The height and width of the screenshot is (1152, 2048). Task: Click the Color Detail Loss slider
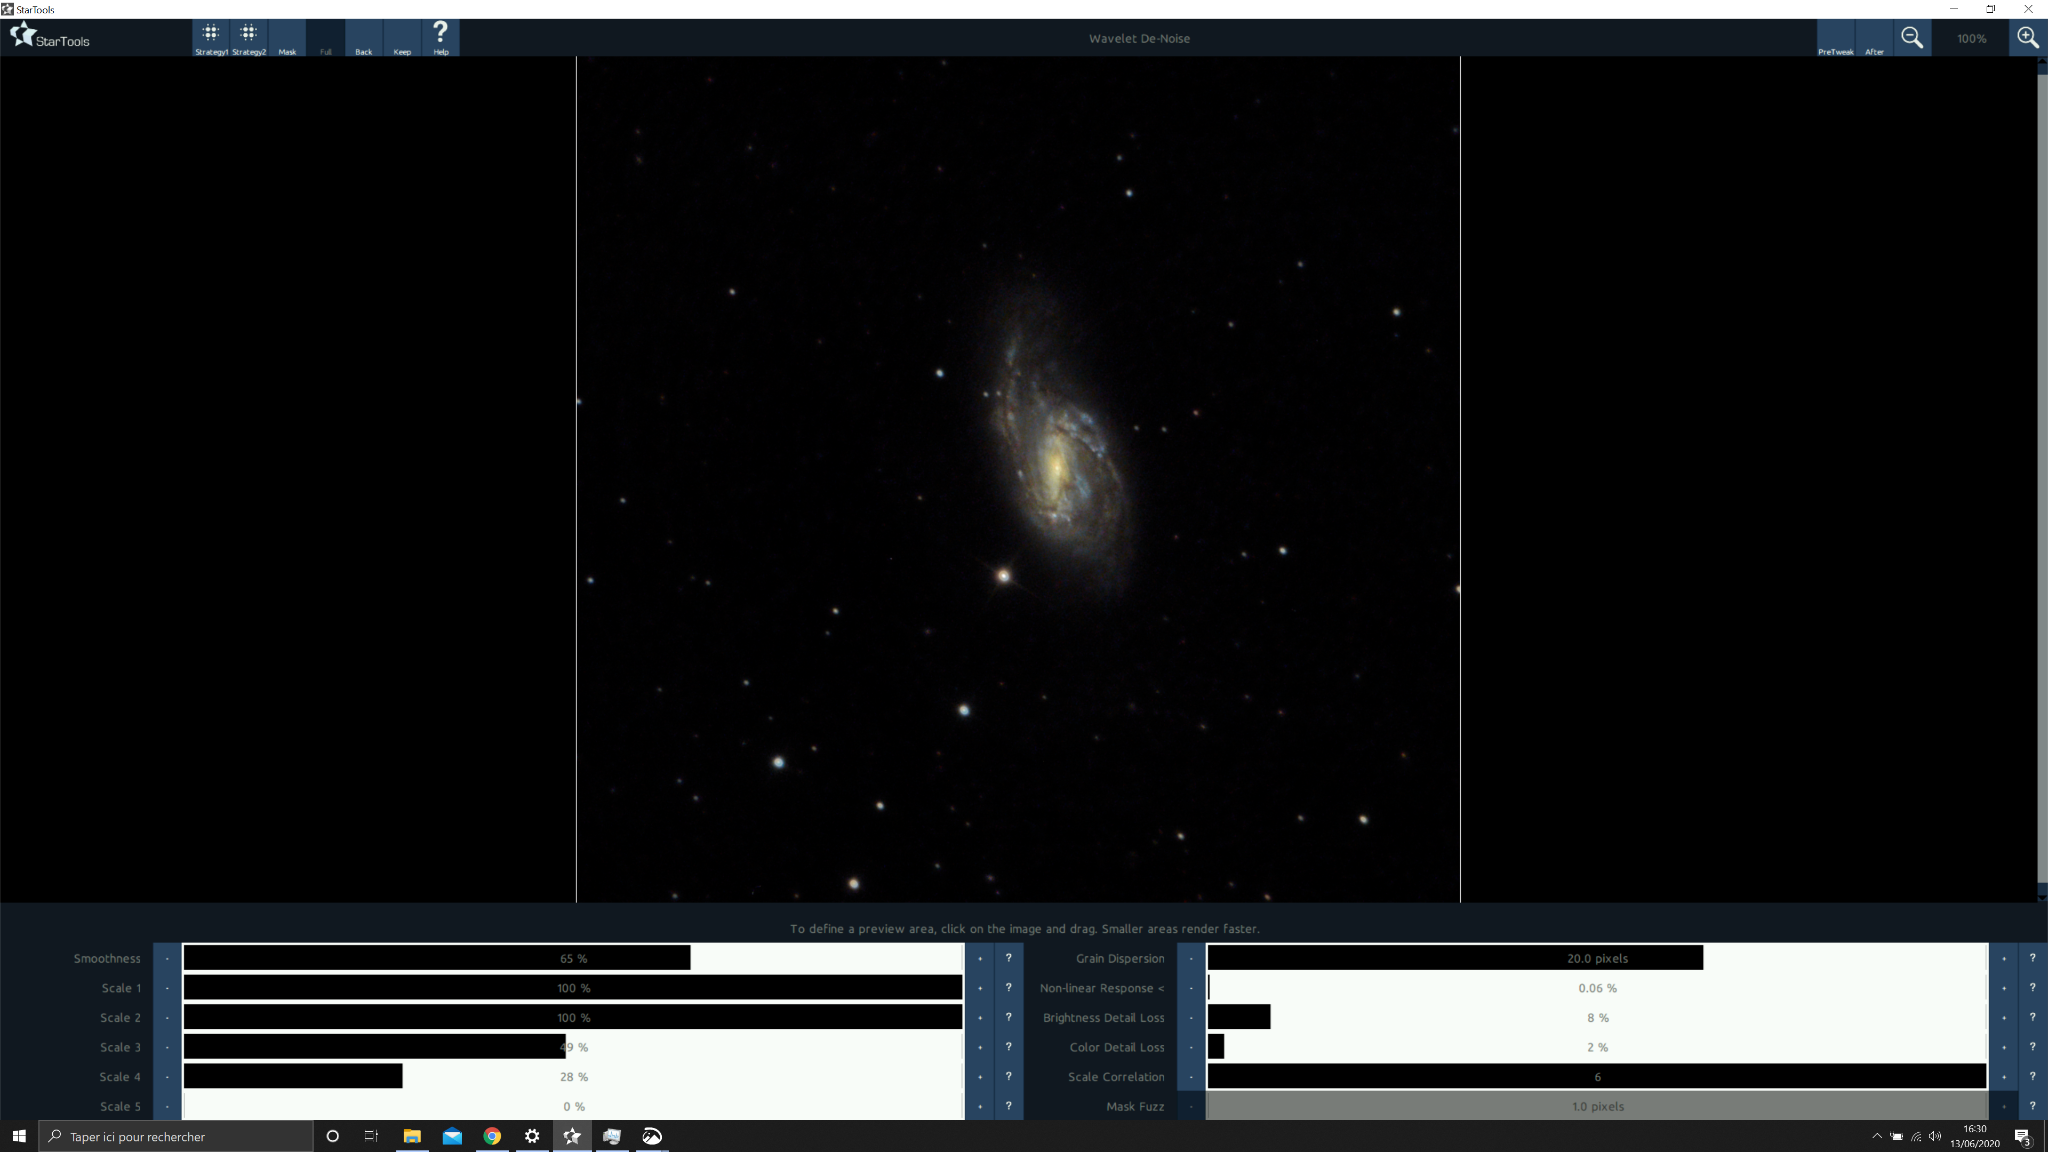point(1597,1047)
